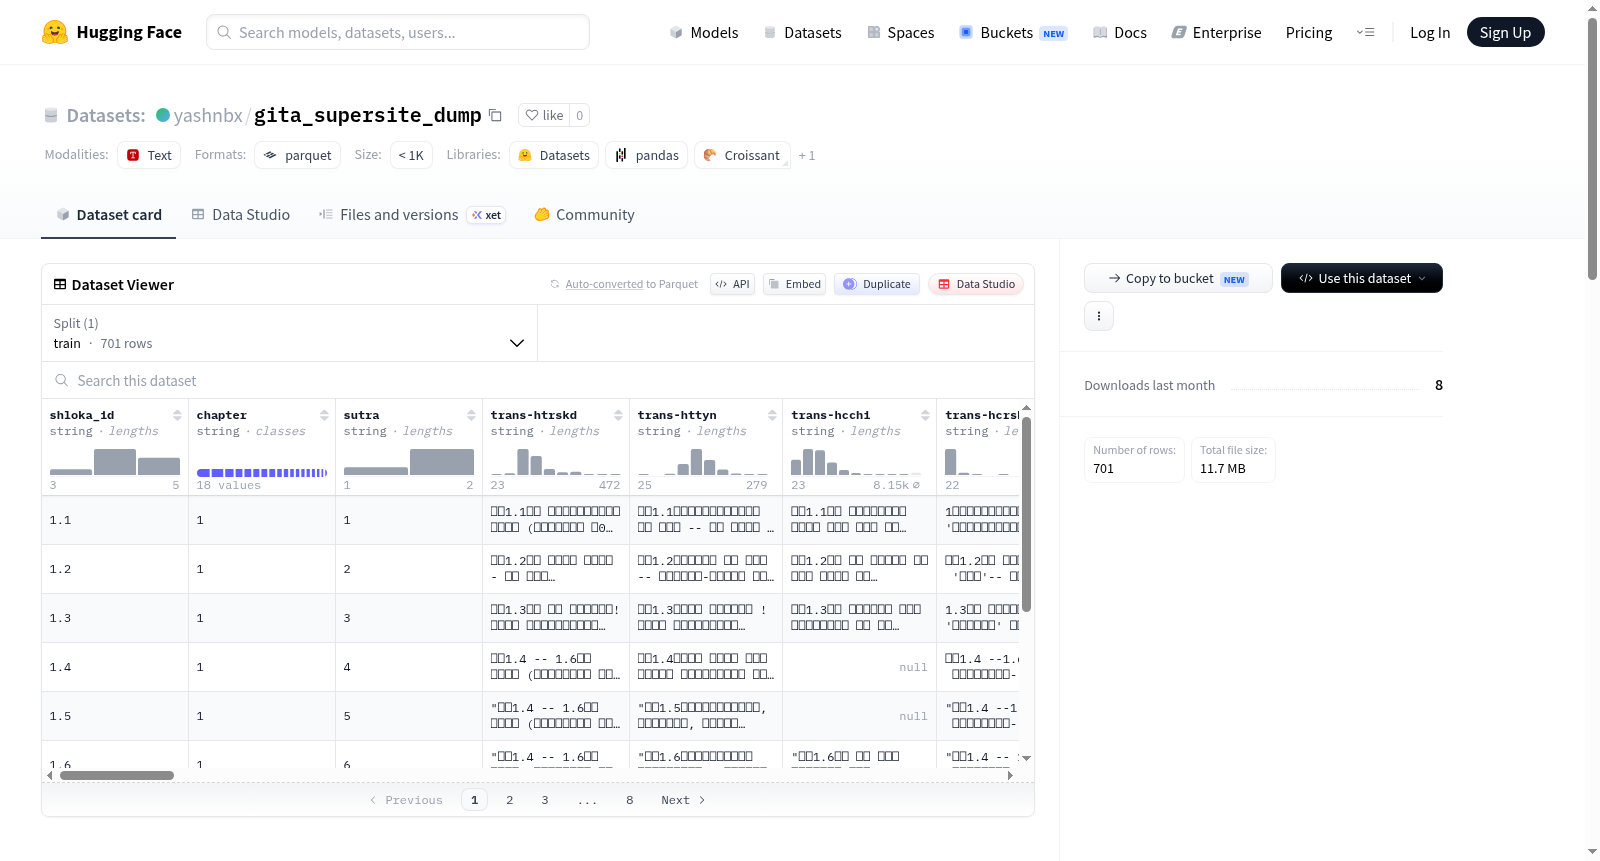Image resolution: width=1600 pixels, height=861 pixels.
Task: Click the Text modality tag
Action: pyautogui.click(x=149, y=155)
